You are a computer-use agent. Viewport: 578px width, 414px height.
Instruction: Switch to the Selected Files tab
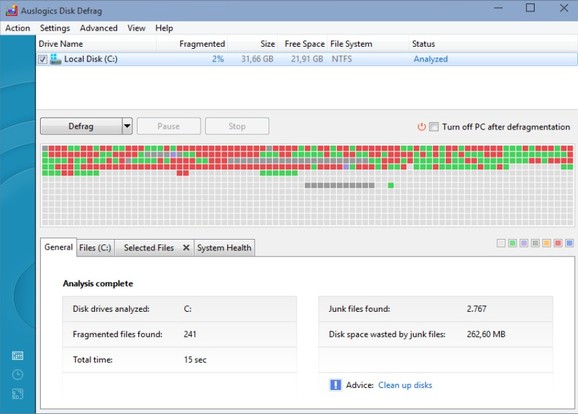[x=149, y=248]
